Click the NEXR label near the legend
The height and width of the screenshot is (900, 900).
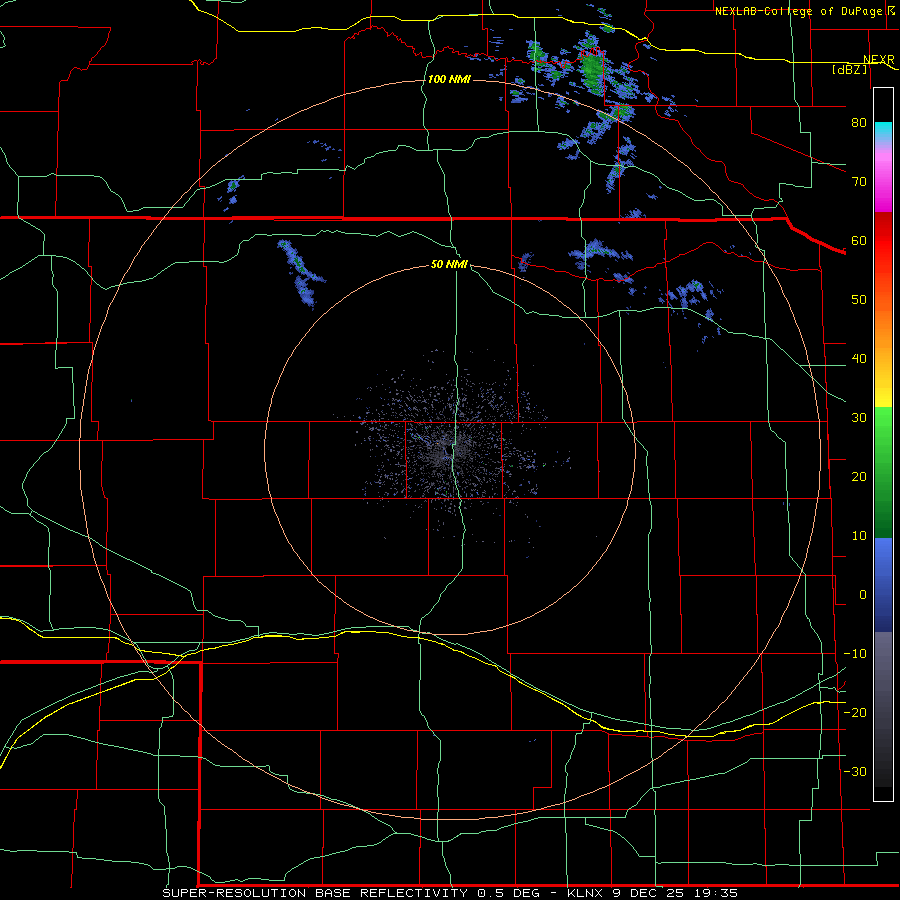point(879,60)
